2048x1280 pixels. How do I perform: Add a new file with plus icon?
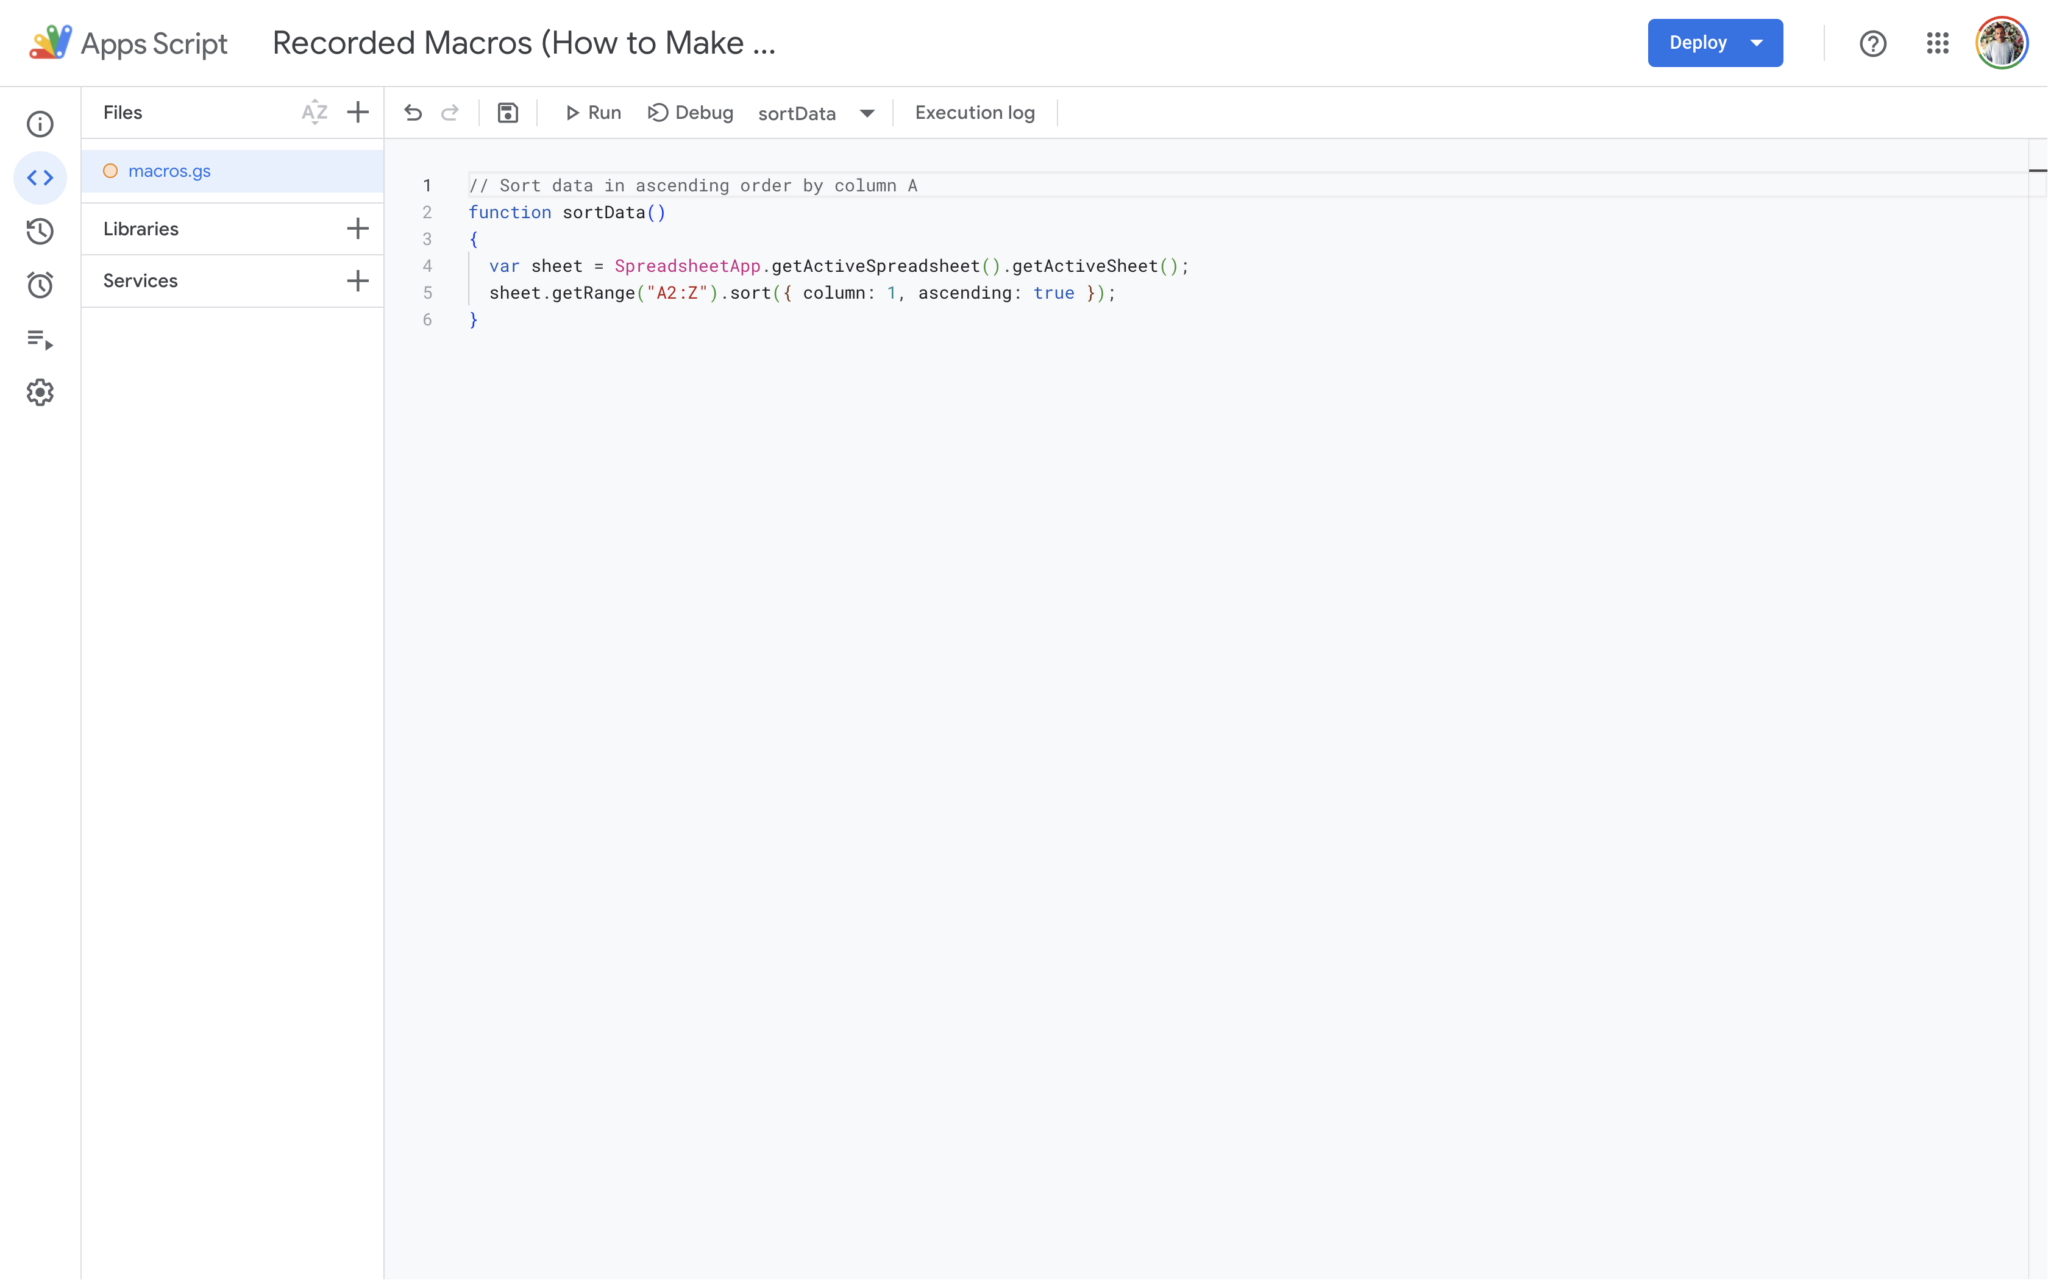[357, 112]
